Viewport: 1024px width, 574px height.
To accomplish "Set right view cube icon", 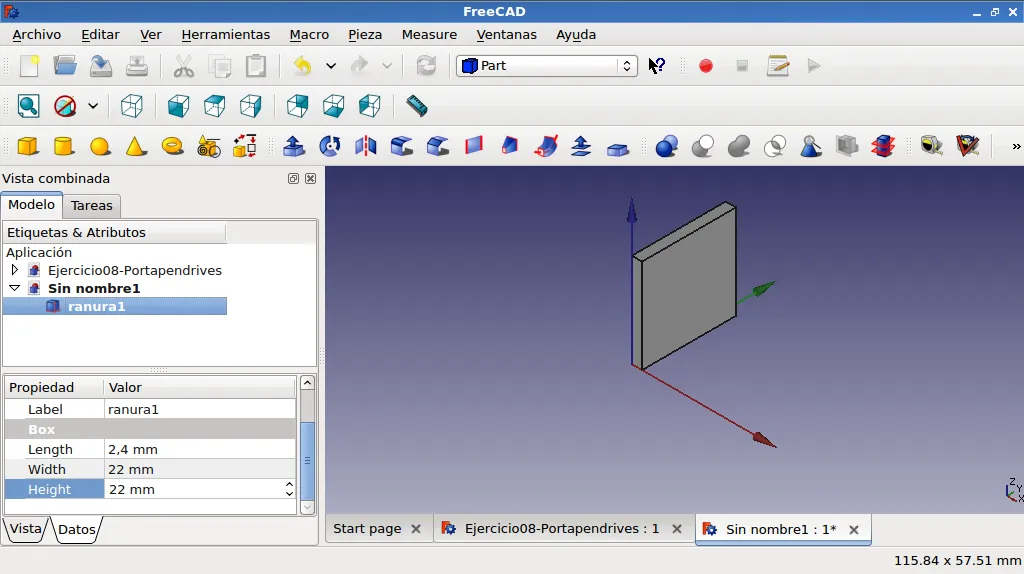I will pos(251,106).
